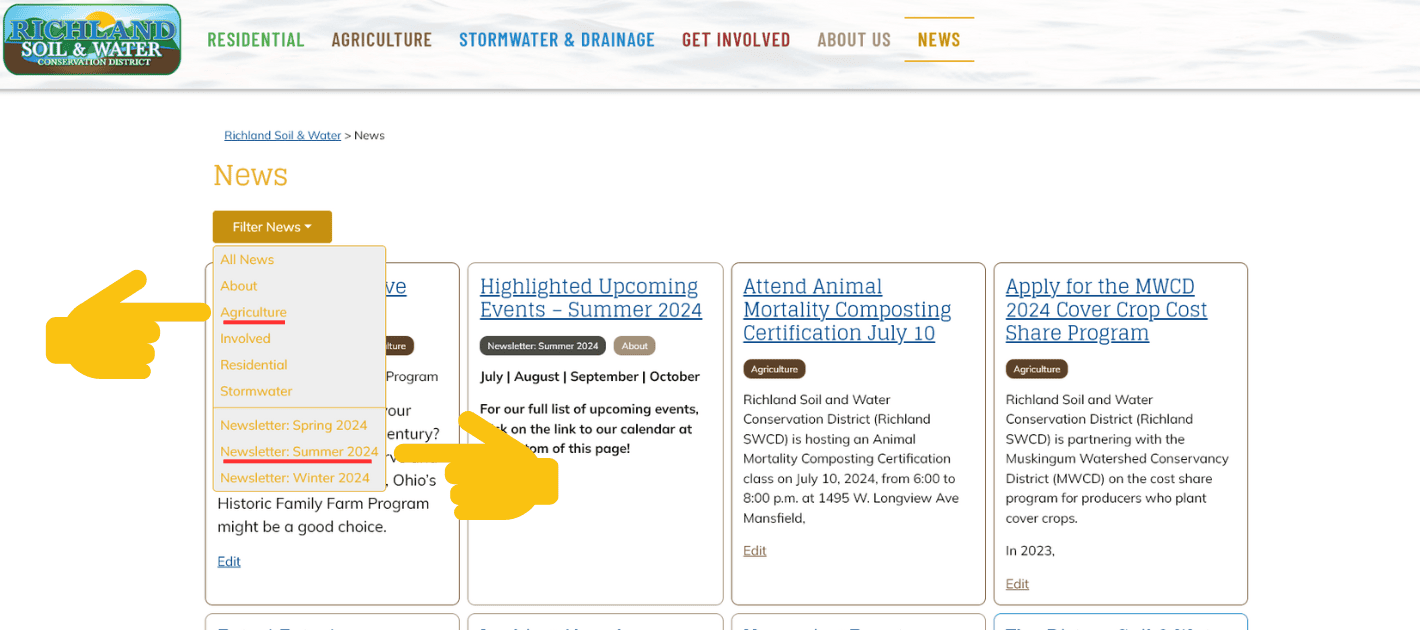
Task: Click Agriculture tag on Cover Crop card
Action: [1037, 369]
